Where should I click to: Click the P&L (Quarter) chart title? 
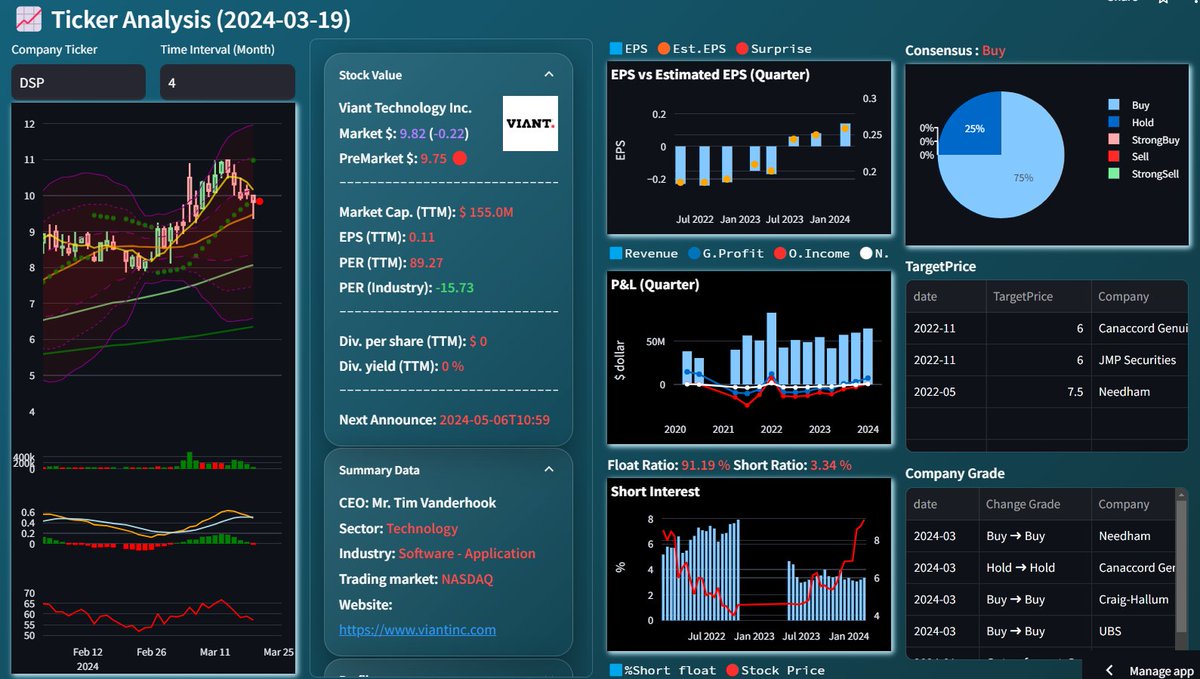tap(655, 284)
